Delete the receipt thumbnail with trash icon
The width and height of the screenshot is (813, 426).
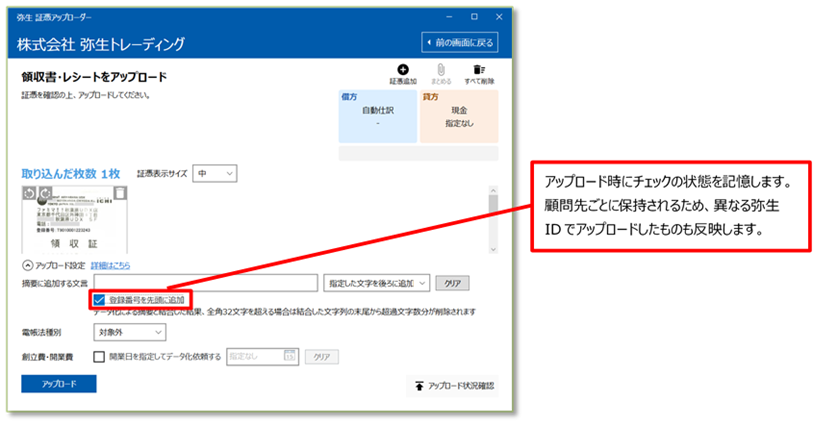tap(120, 193)
